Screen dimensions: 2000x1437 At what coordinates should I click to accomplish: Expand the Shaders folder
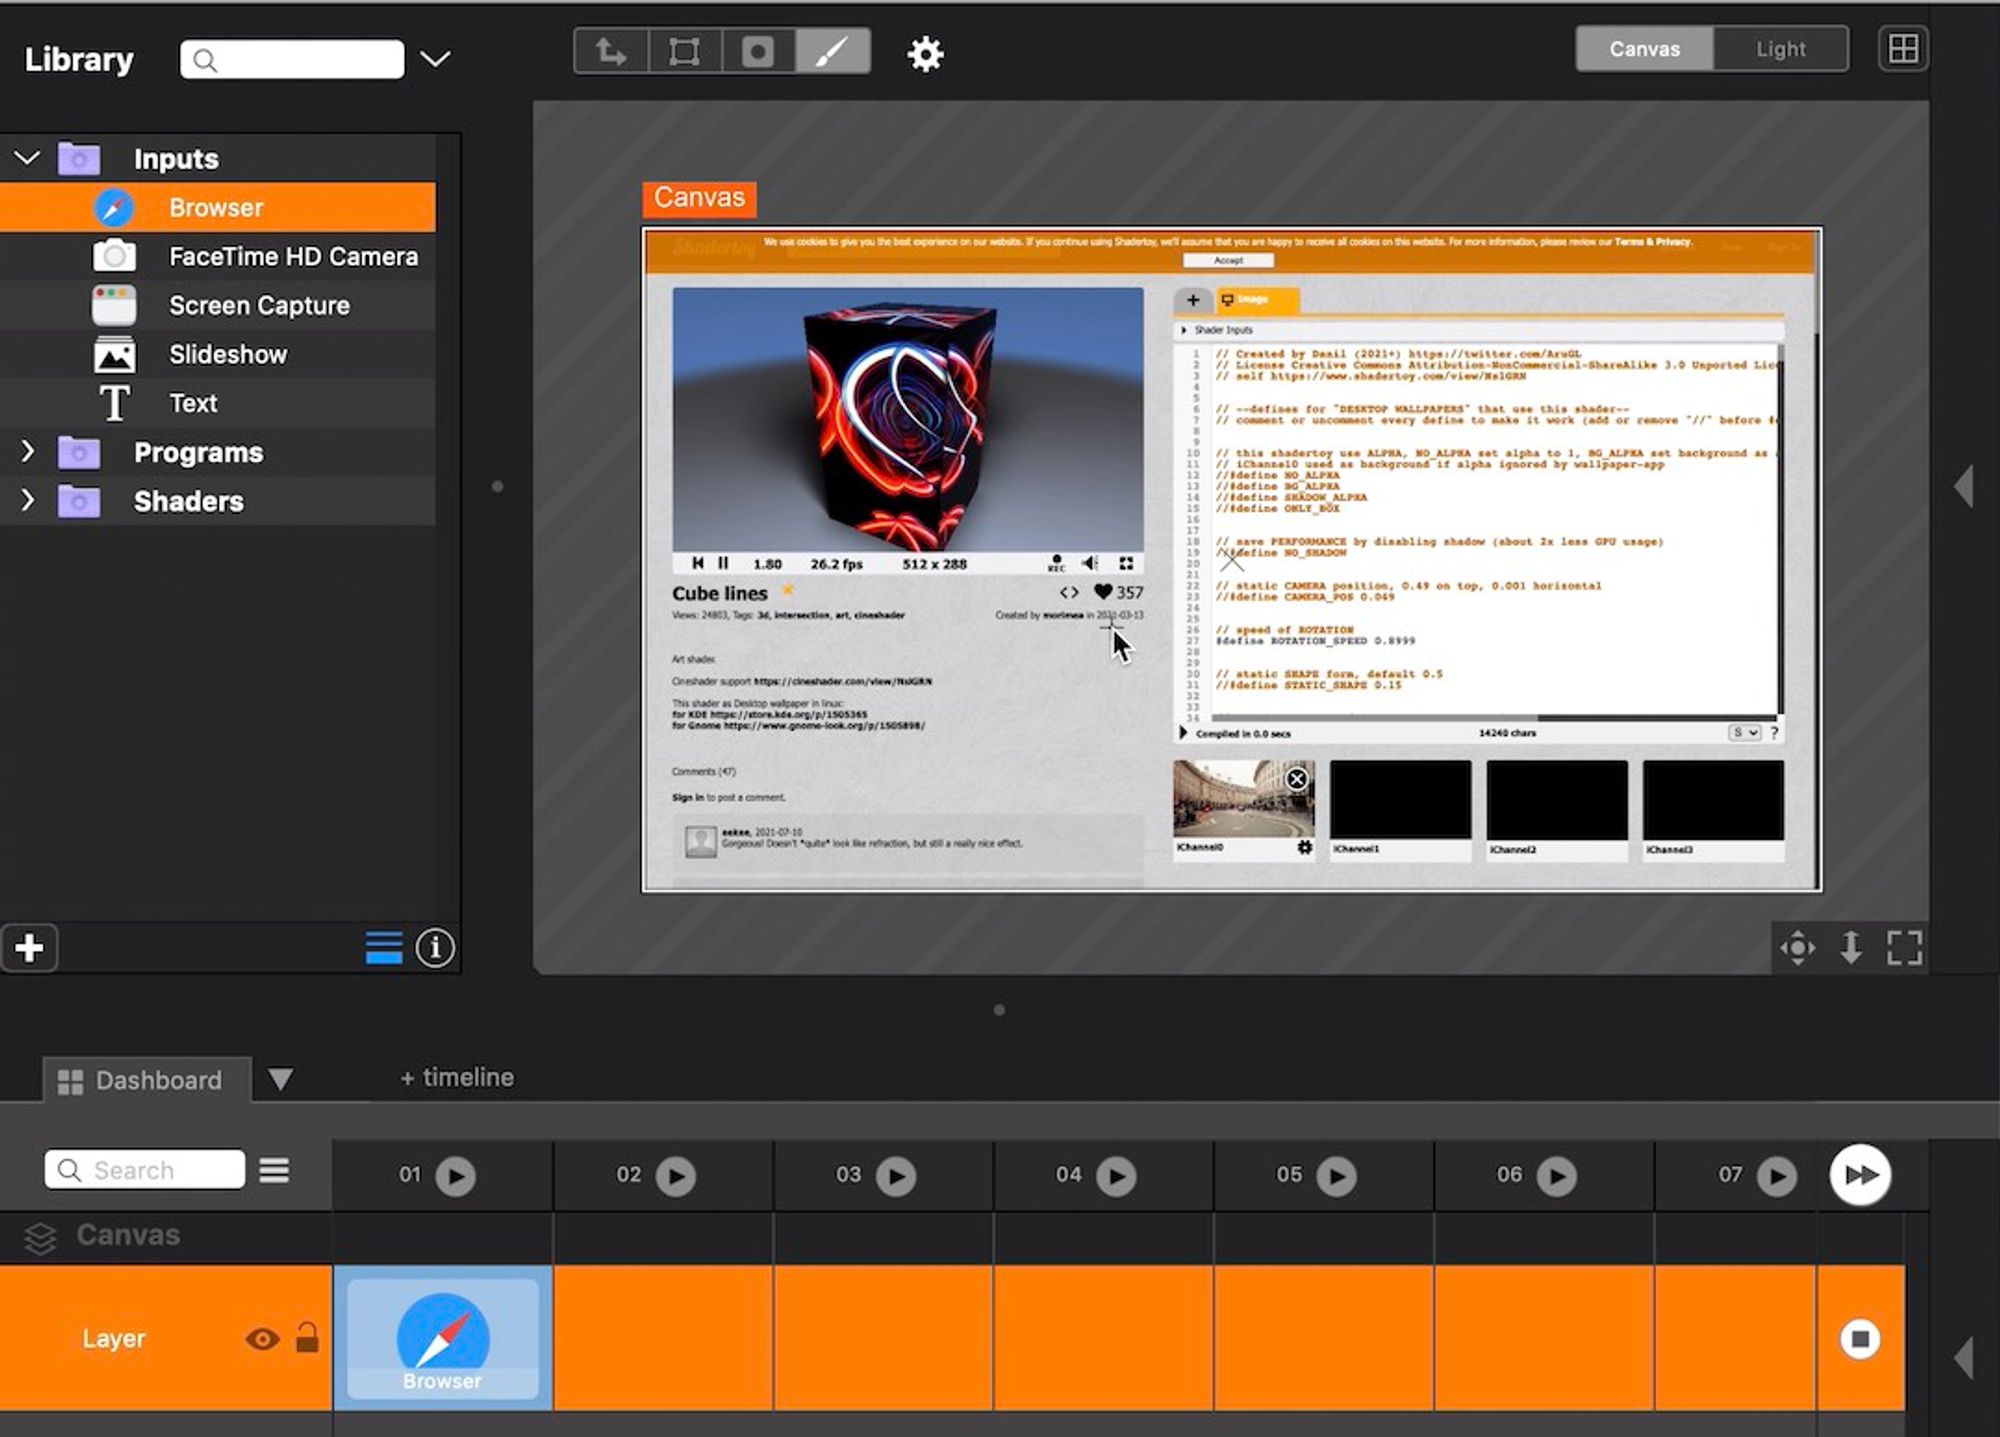coord(27,501)
